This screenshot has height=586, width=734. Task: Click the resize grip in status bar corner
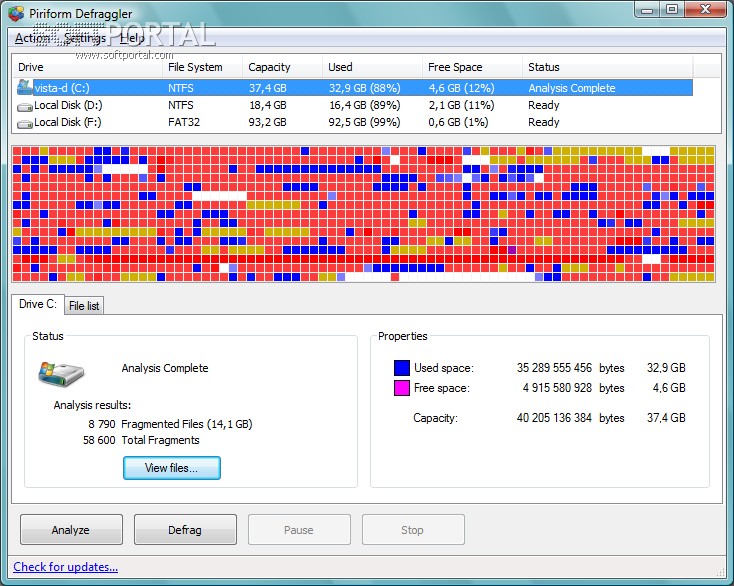point(719,571)
